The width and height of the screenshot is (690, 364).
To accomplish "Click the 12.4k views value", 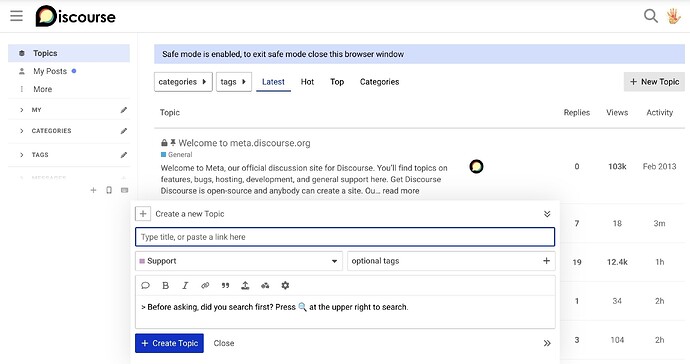I will pos(617,262).
